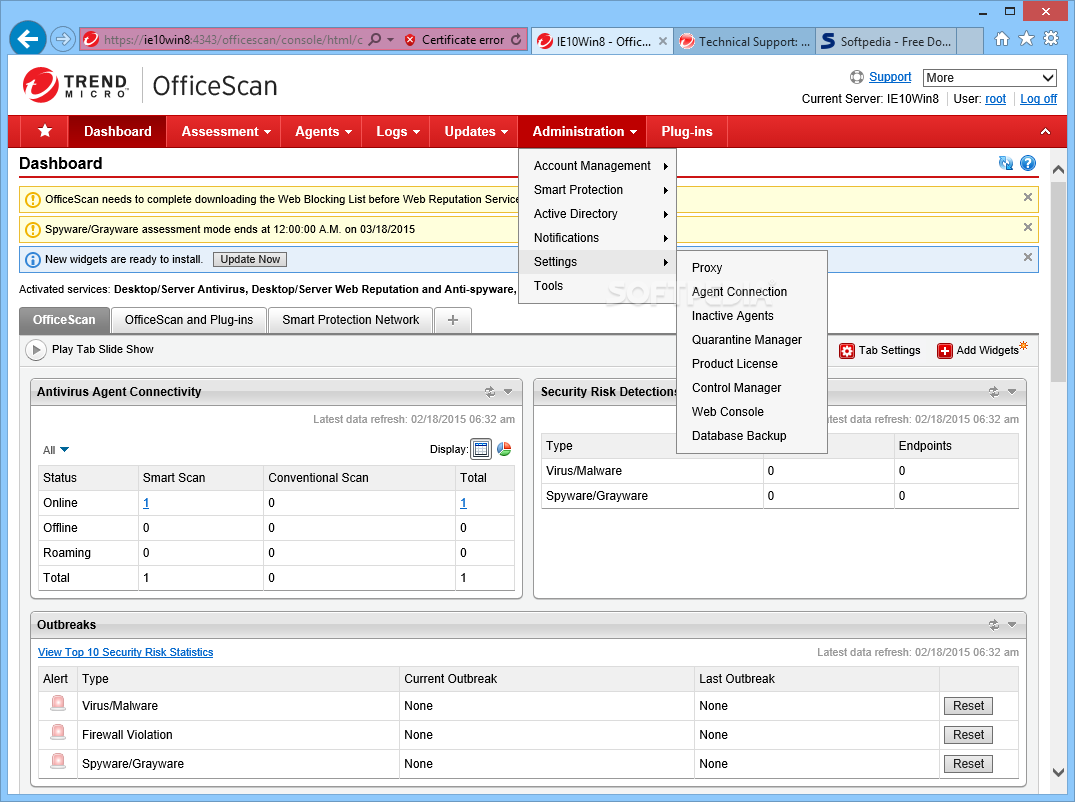
Task: Dismiss the new widgets notification
Action: pos(1028,257)
